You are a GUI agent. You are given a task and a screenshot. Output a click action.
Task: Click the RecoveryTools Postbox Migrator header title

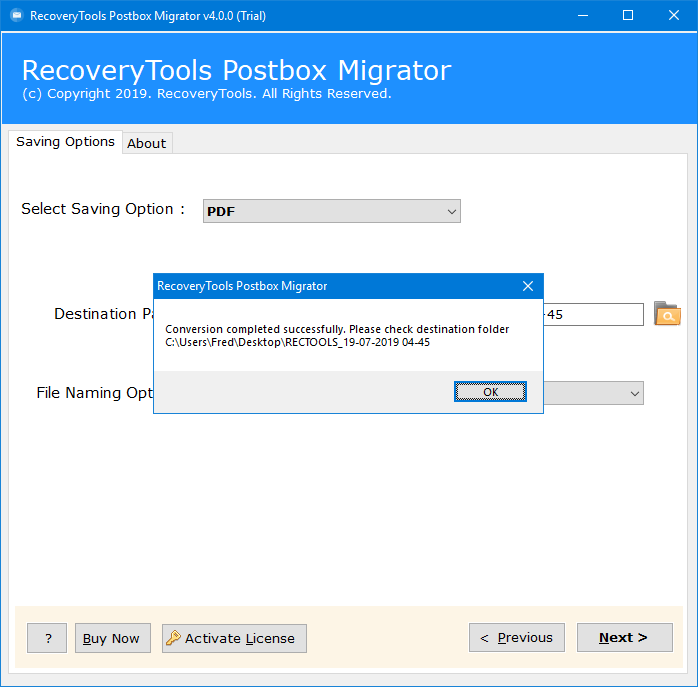coord(237,70)
